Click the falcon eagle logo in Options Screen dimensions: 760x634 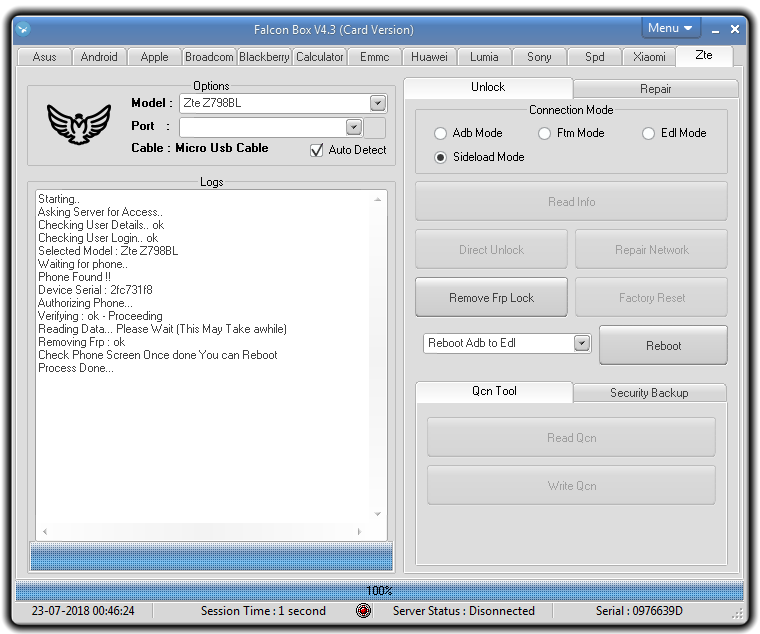tap(79, 124)
